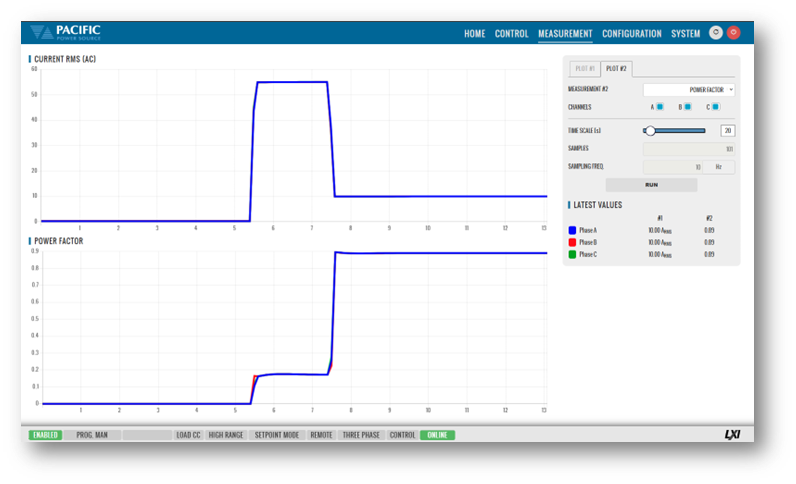
Task: Click the RUN button
Action: (x=651, y=185)
